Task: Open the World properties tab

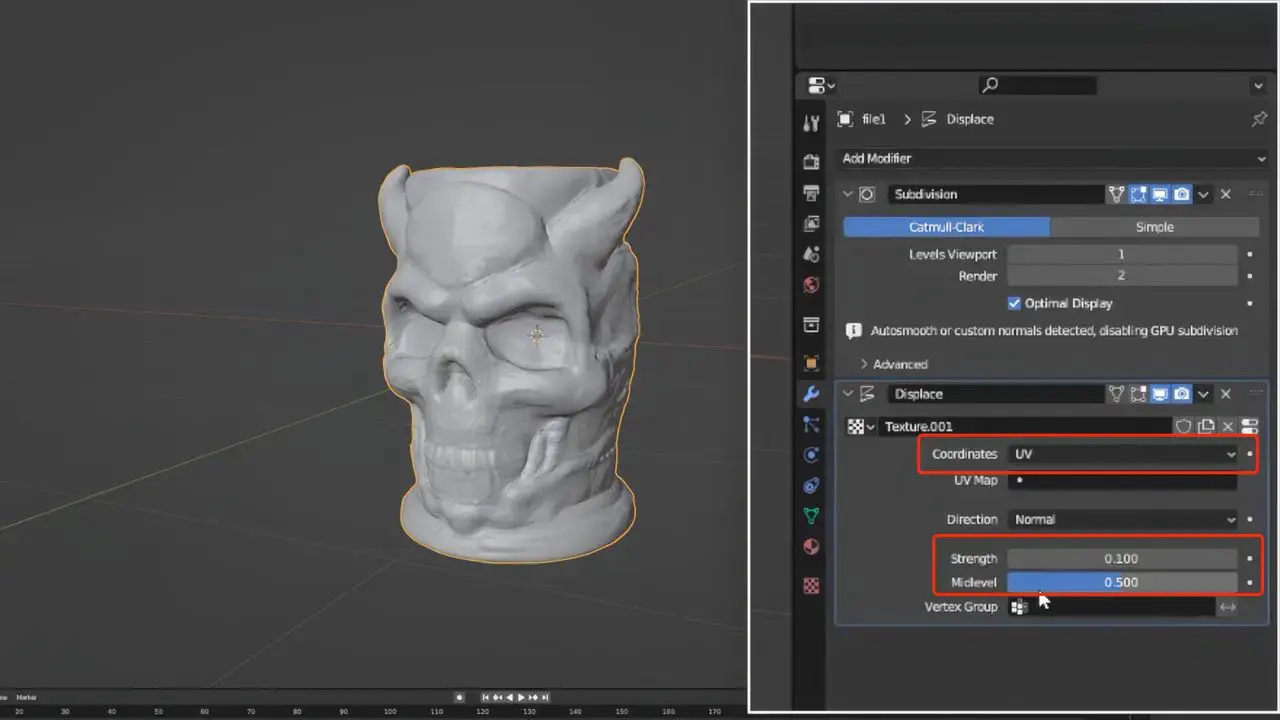Action: tap(811, 285)
